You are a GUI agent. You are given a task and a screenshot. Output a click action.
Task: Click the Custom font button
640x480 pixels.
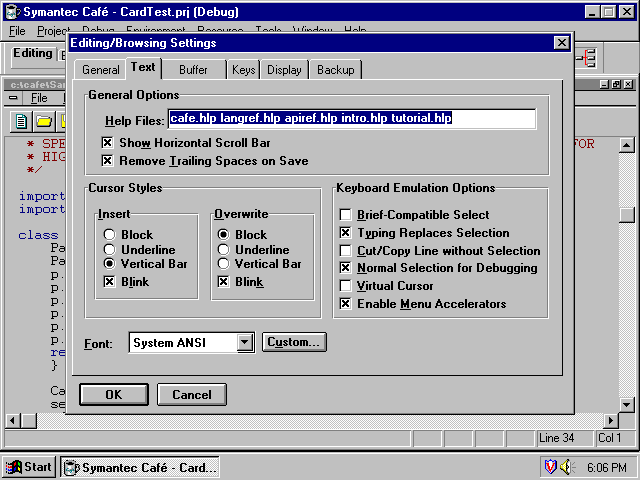click(294, 342)
